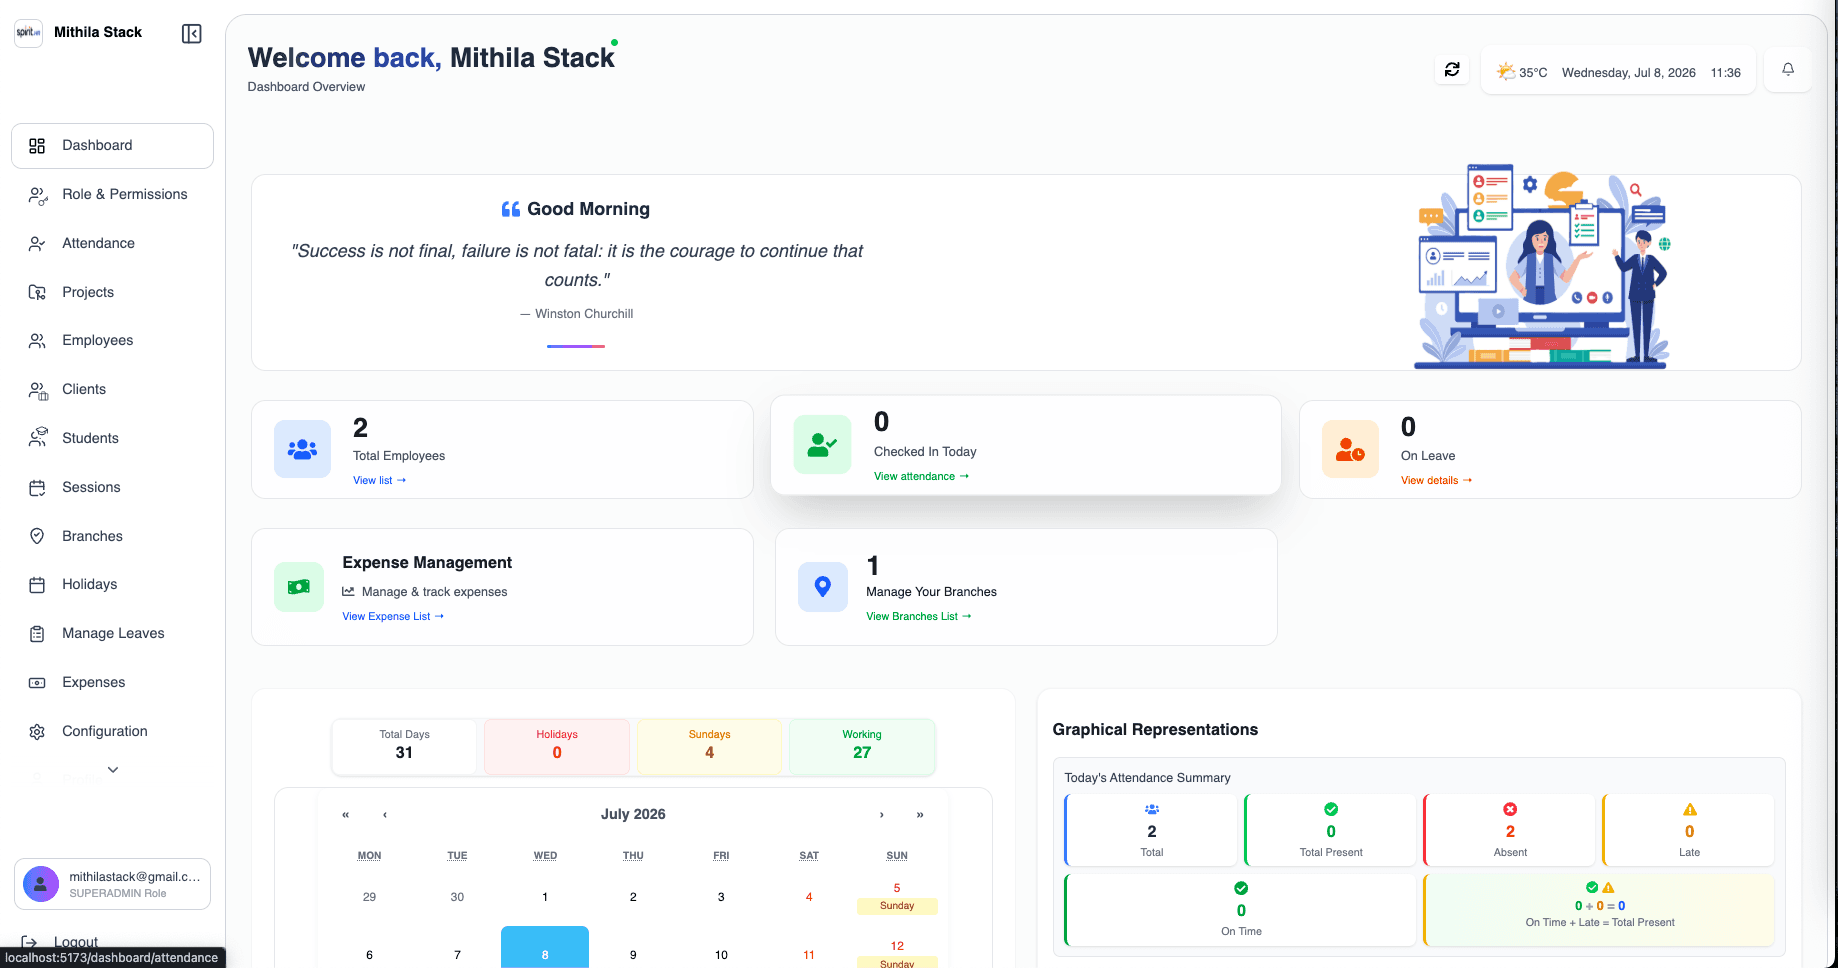Click the Total Days 31 tile
This screenshot has width=1838, height=968.
(x=404, y=747)
